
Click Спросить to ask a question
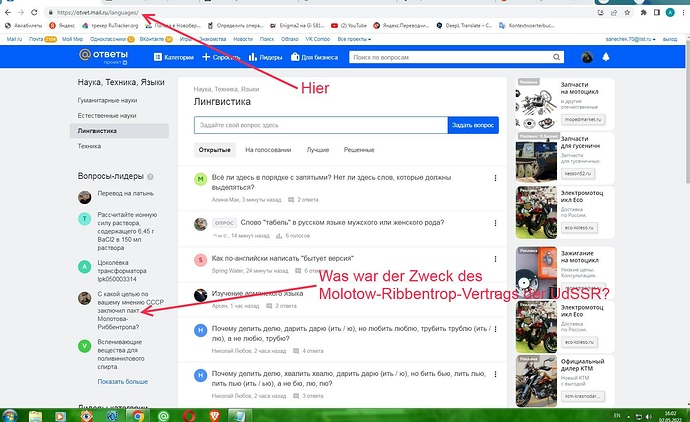point(221,57)
